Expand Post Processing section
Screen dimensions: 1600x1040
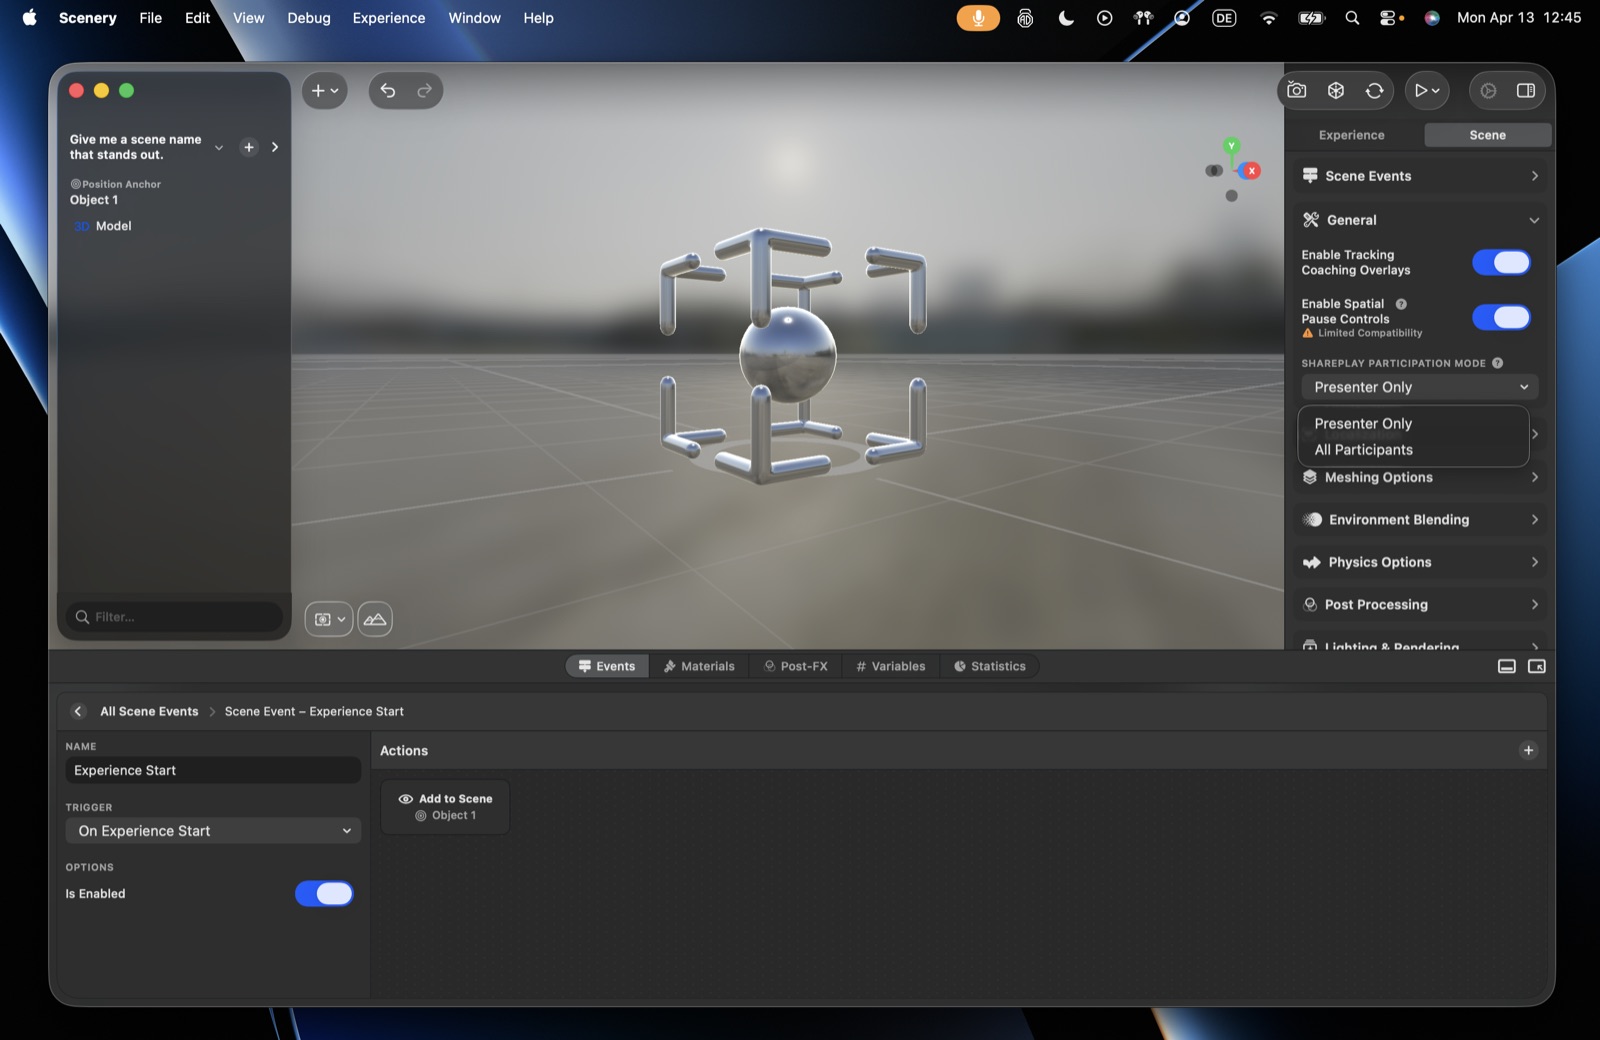[1420, 604]
